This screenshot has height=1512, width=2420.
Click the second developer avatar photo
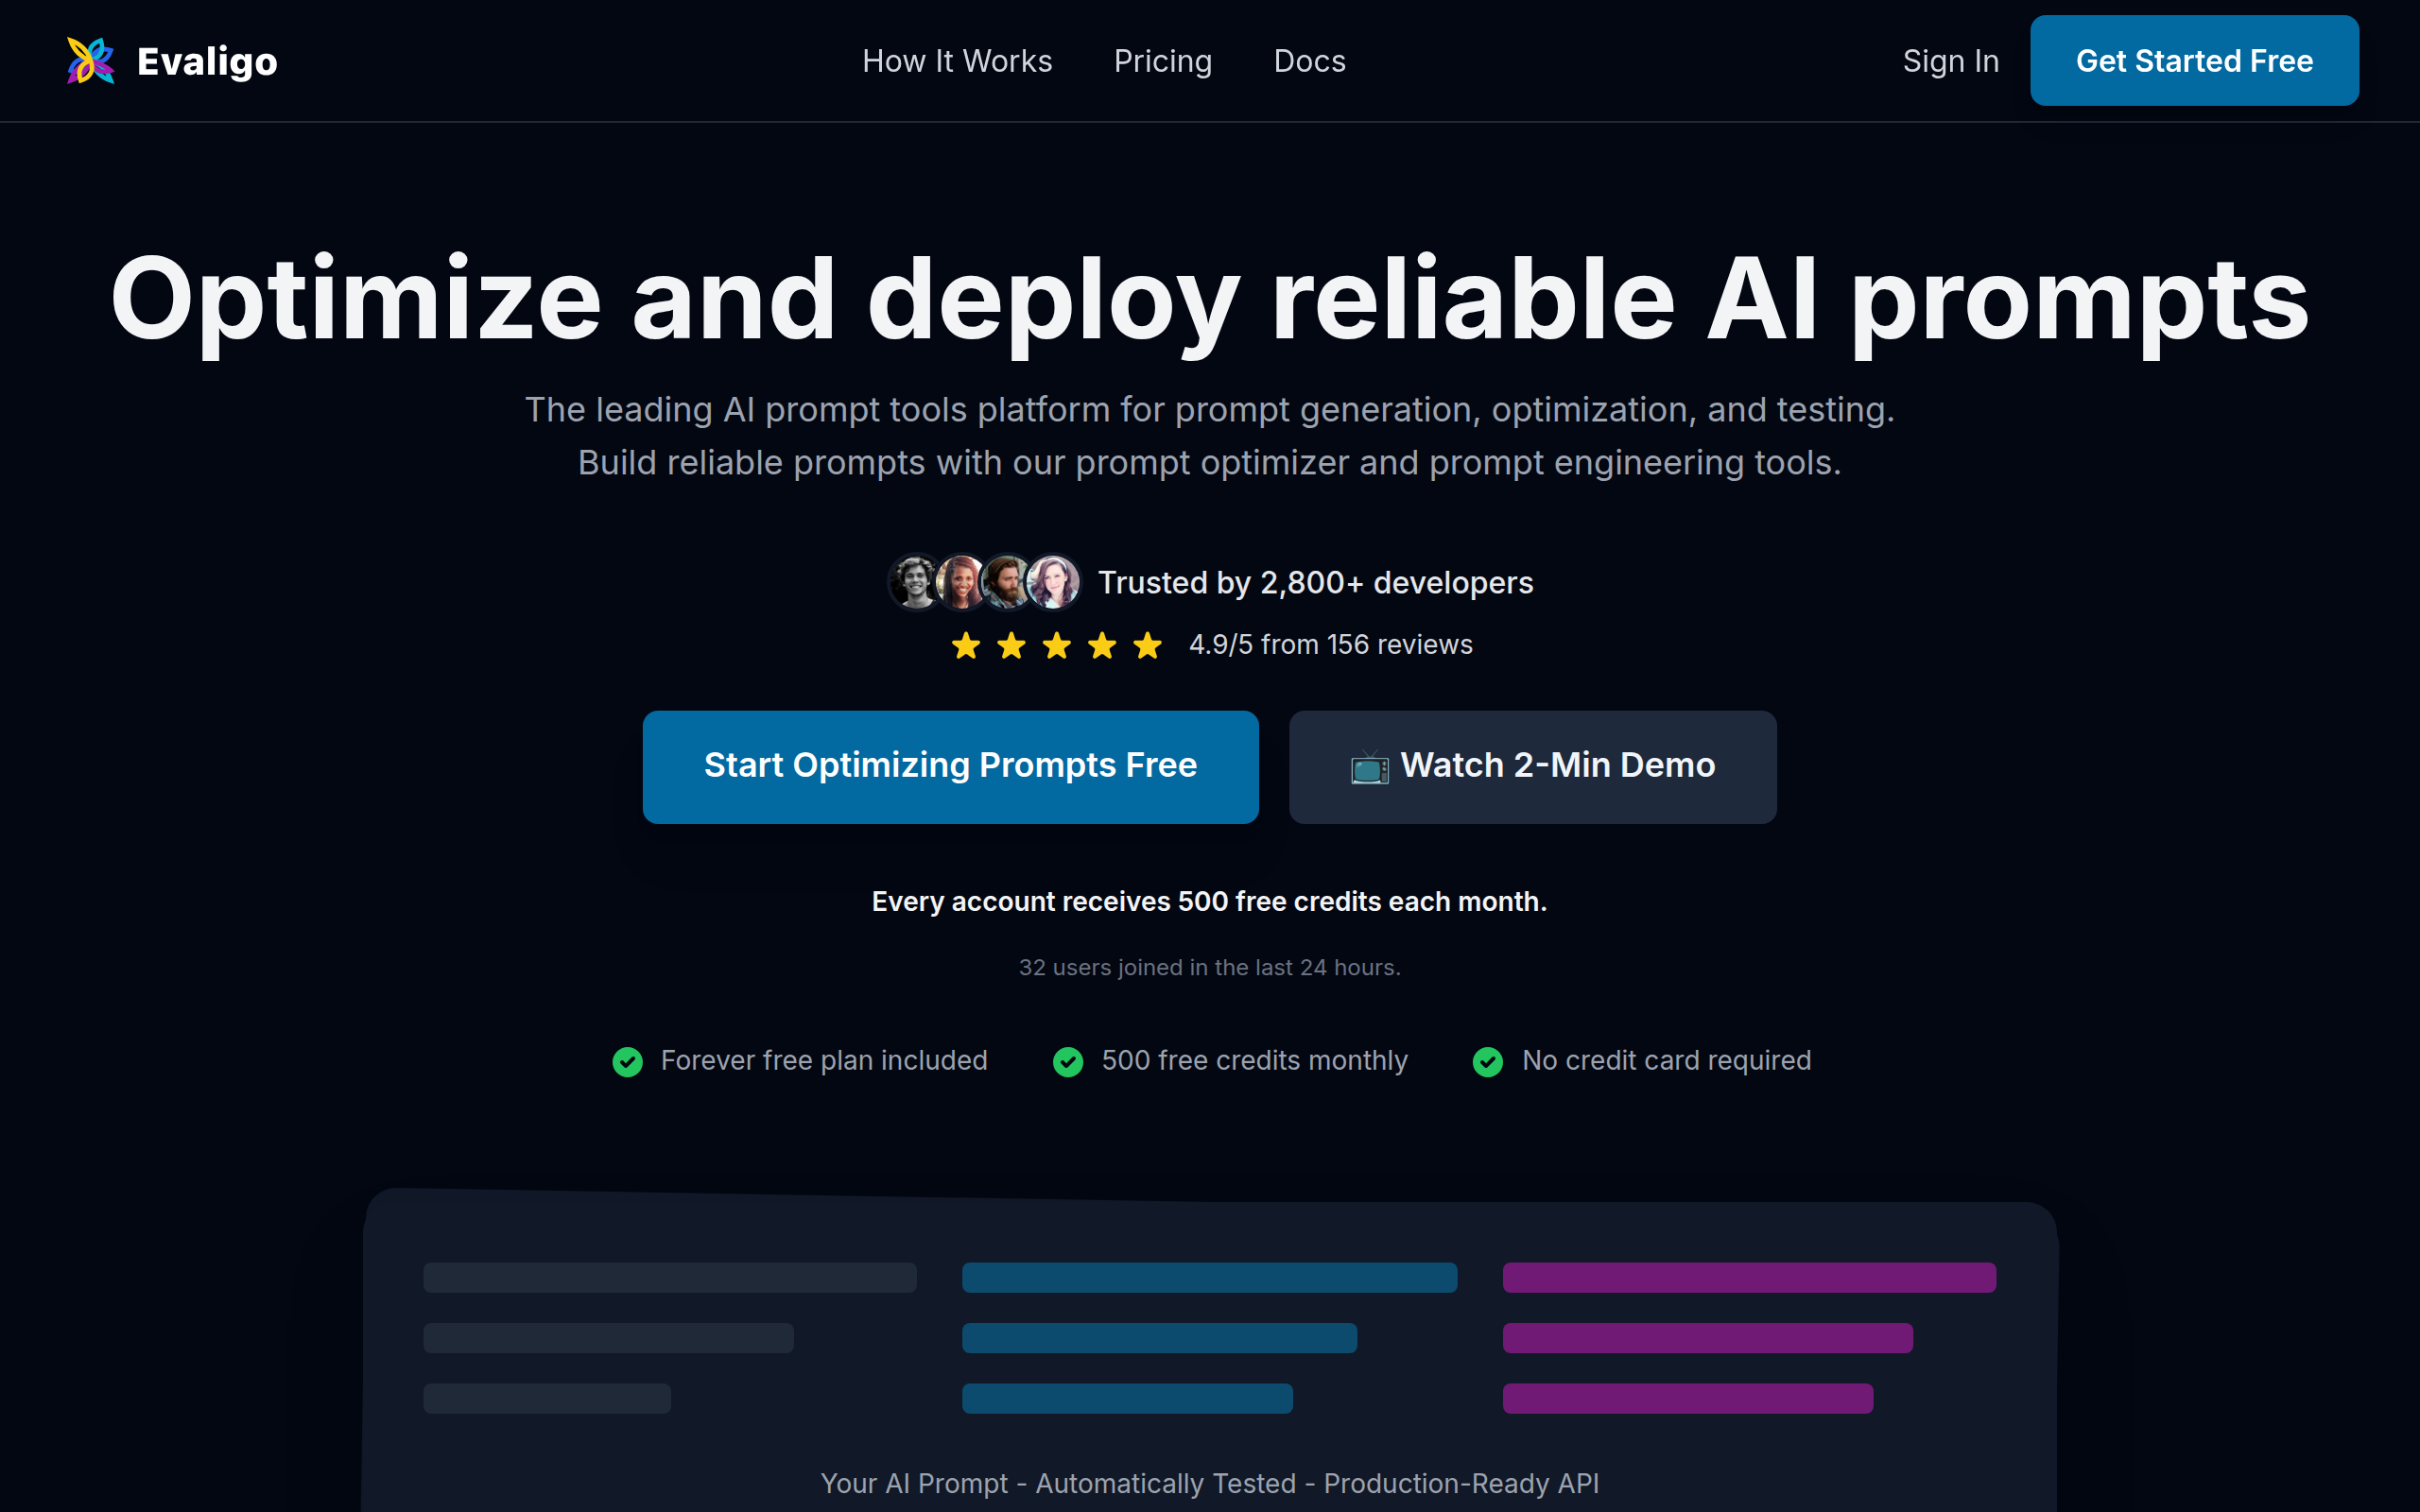[x=960, y=582]
